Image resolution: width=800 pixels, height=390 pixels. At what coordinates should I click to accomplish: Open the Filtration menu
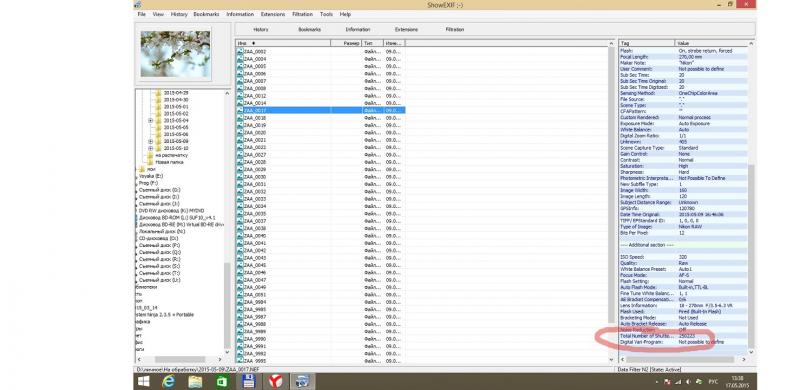[x=302, y=14]
